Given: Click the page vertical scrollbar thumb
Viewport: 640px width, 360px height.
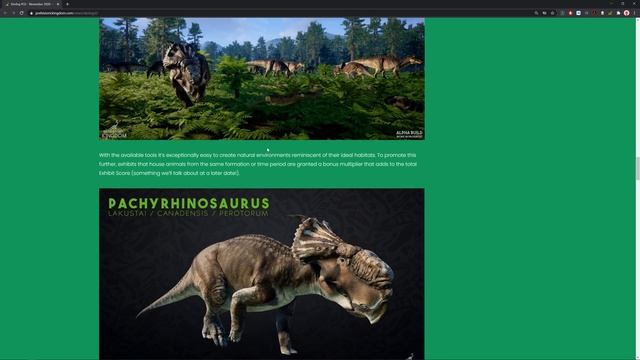Looking at the screenshot, I should [x=638, y=168].
